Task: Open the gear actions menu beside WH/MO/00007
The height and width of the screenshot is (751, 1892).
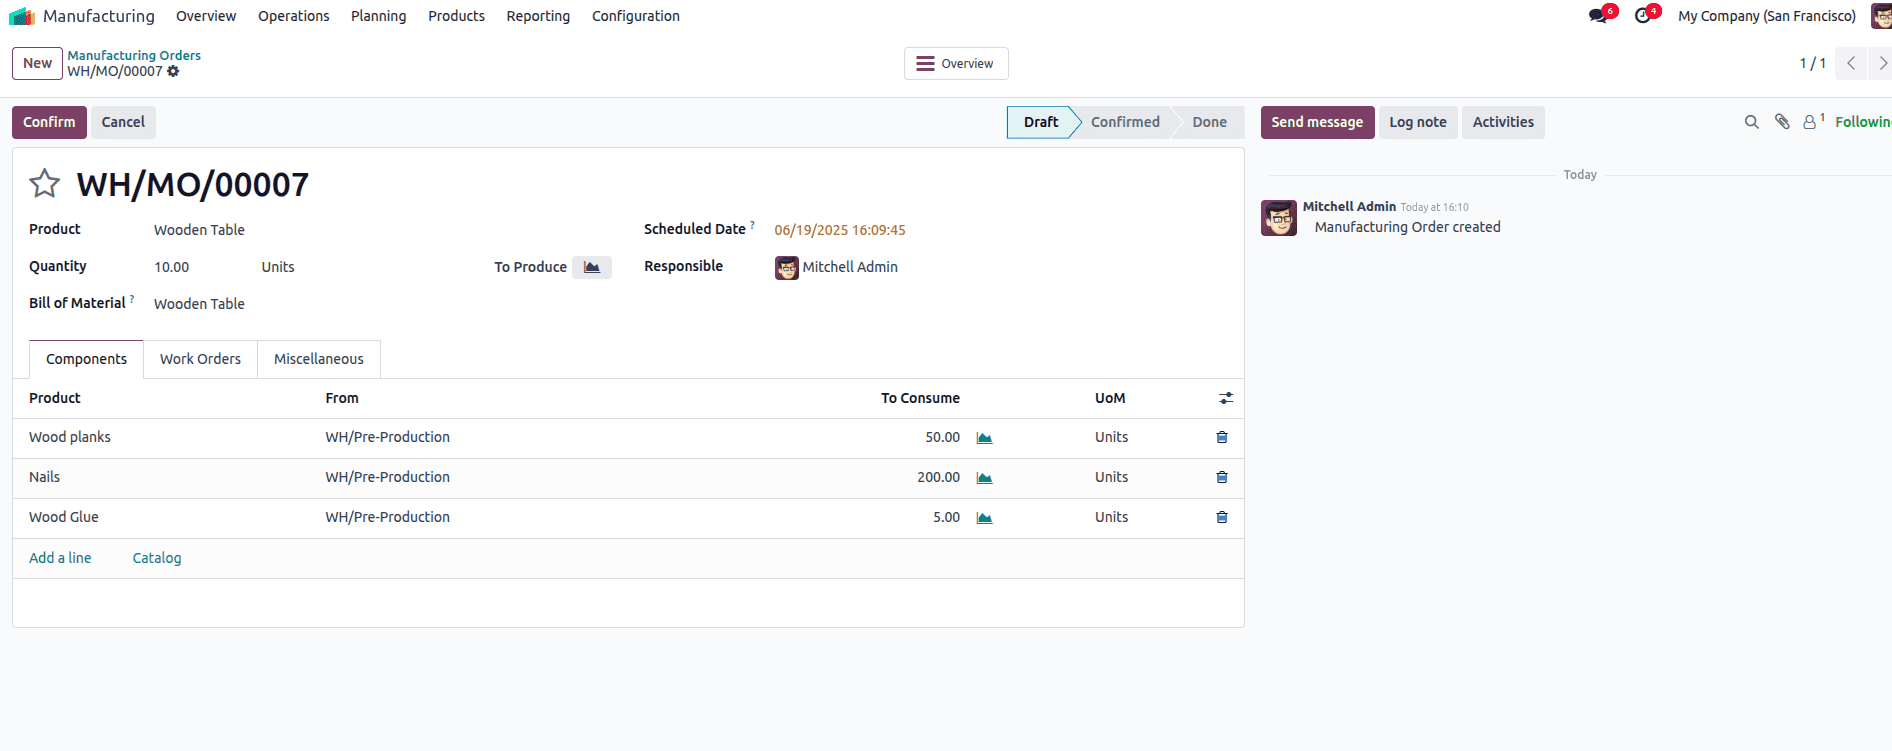Action: (x=173, y=71)
